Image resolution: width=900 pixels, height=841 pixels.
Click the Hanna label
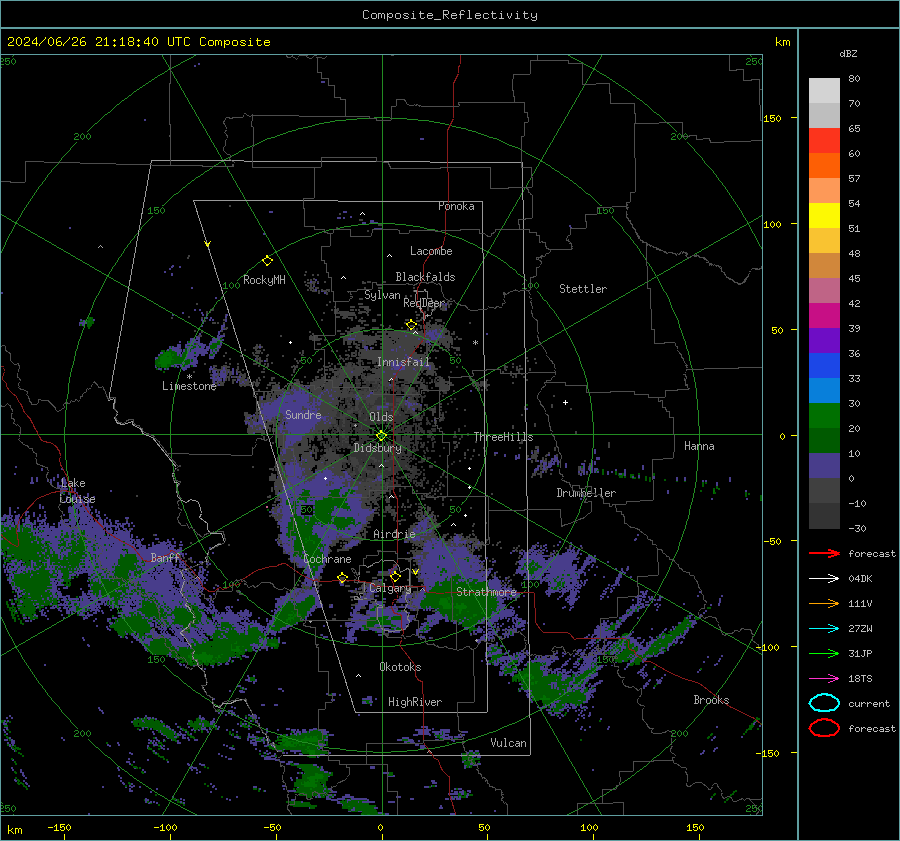point(699,446)
